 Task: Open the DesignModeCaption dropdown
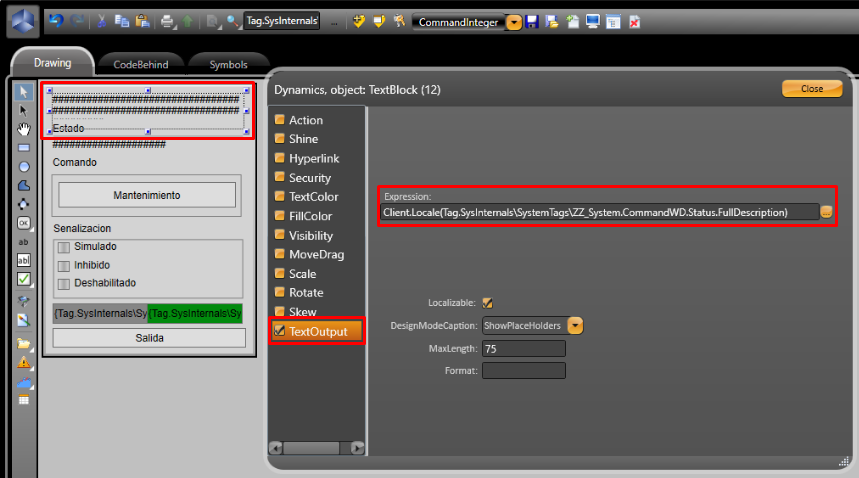coord(575,325)
